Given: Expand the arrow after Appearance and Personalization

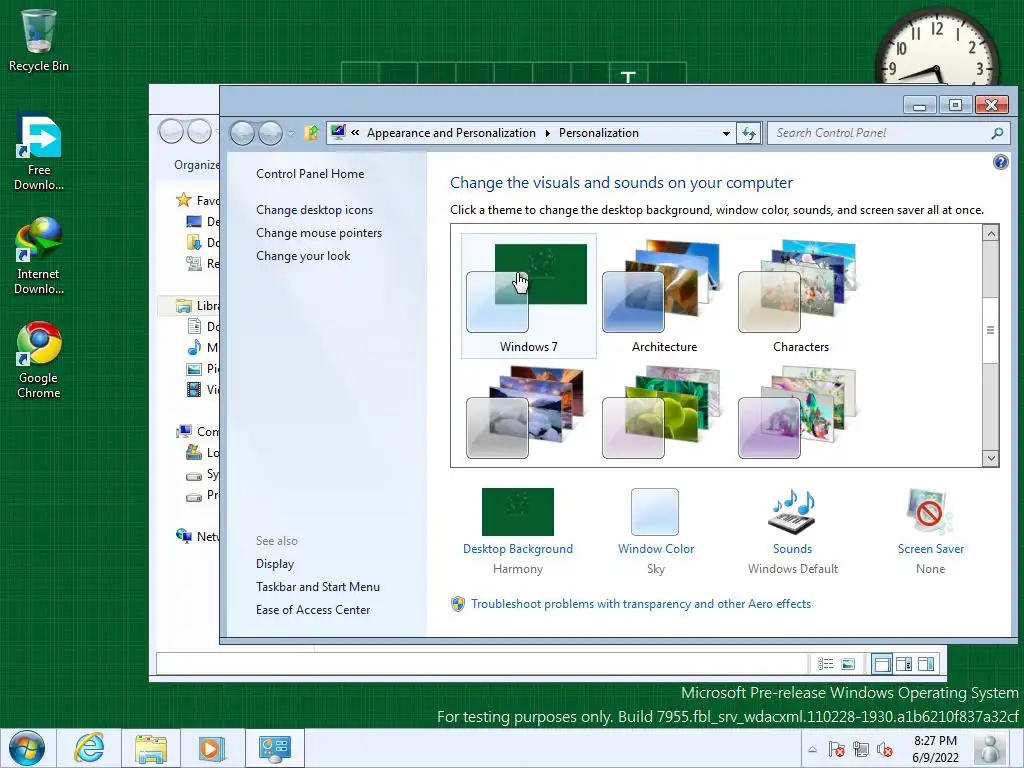Looking at the screenshot, I should click(x=547, y=133).
